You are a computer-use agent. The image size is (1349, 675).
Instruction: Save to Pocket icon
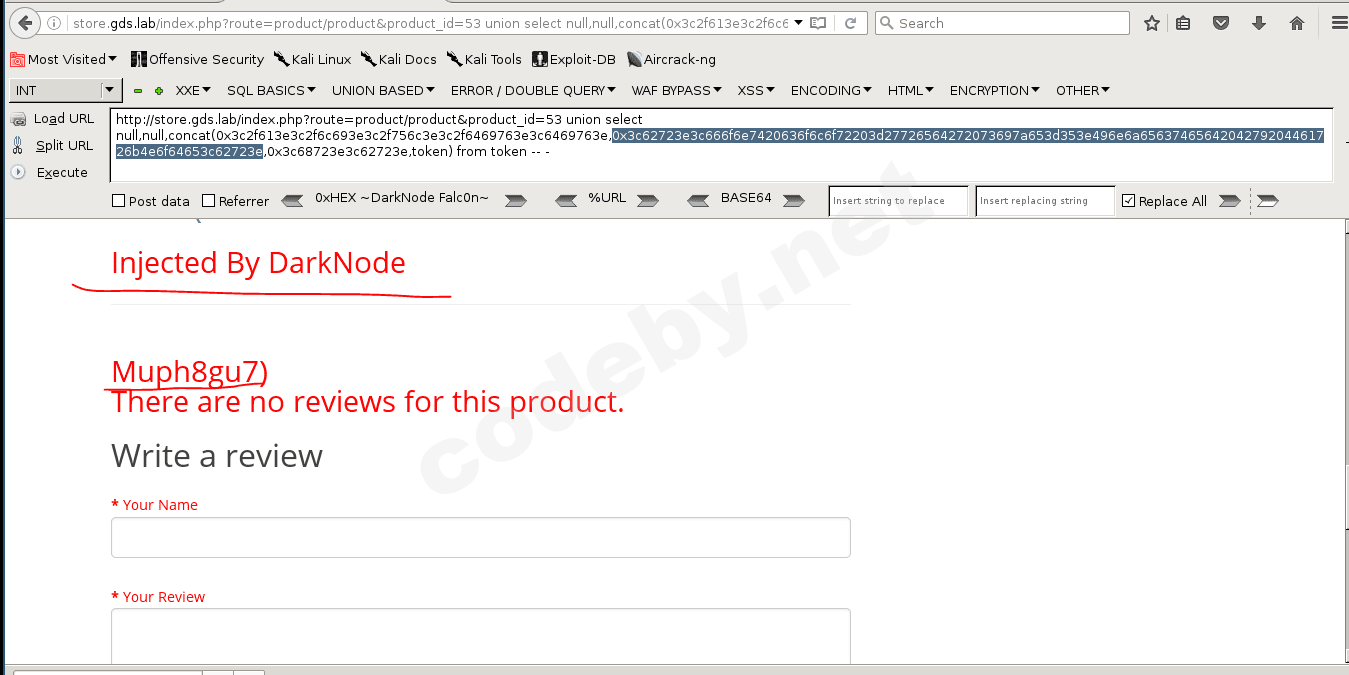[1221, 23]
